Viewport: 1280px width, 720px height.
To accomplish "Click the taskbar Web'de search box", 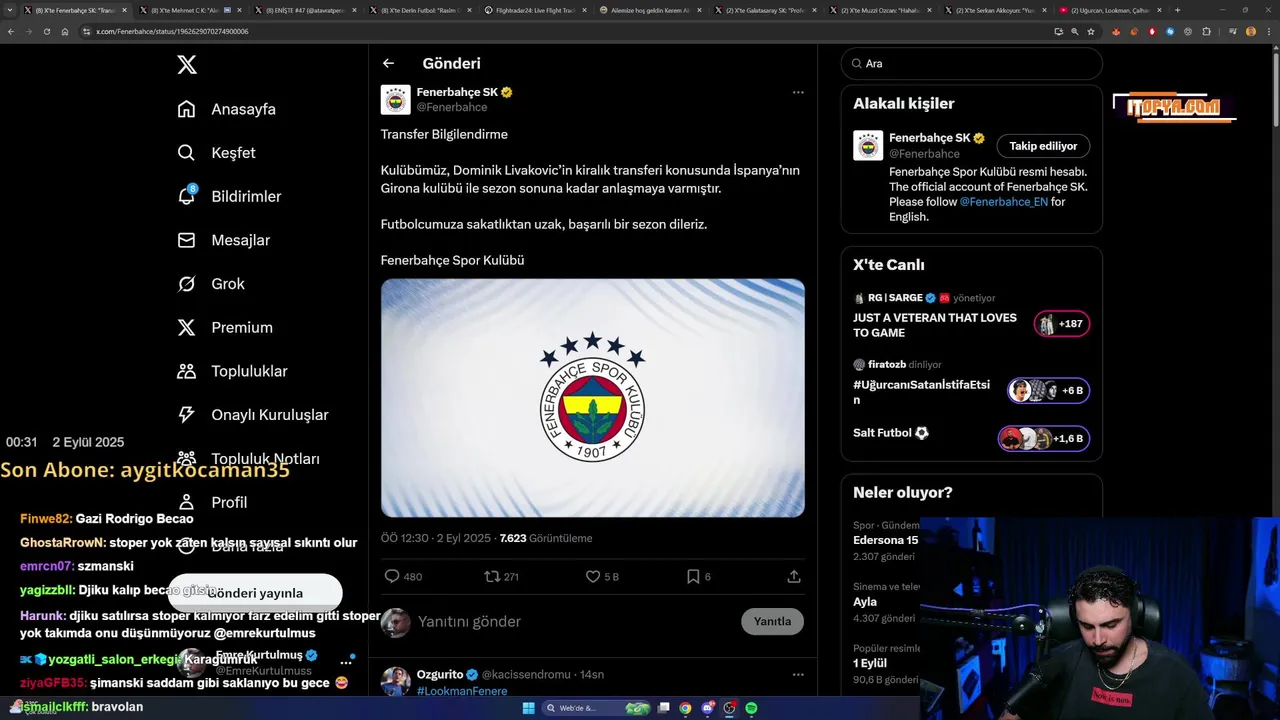I will [x=598, y=708].
